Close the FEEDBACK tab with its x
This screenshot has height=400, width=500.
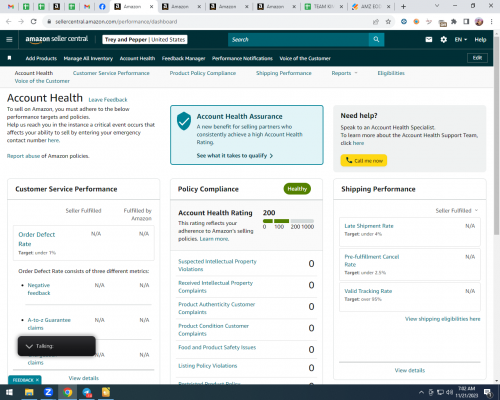(x=37, y=380)
